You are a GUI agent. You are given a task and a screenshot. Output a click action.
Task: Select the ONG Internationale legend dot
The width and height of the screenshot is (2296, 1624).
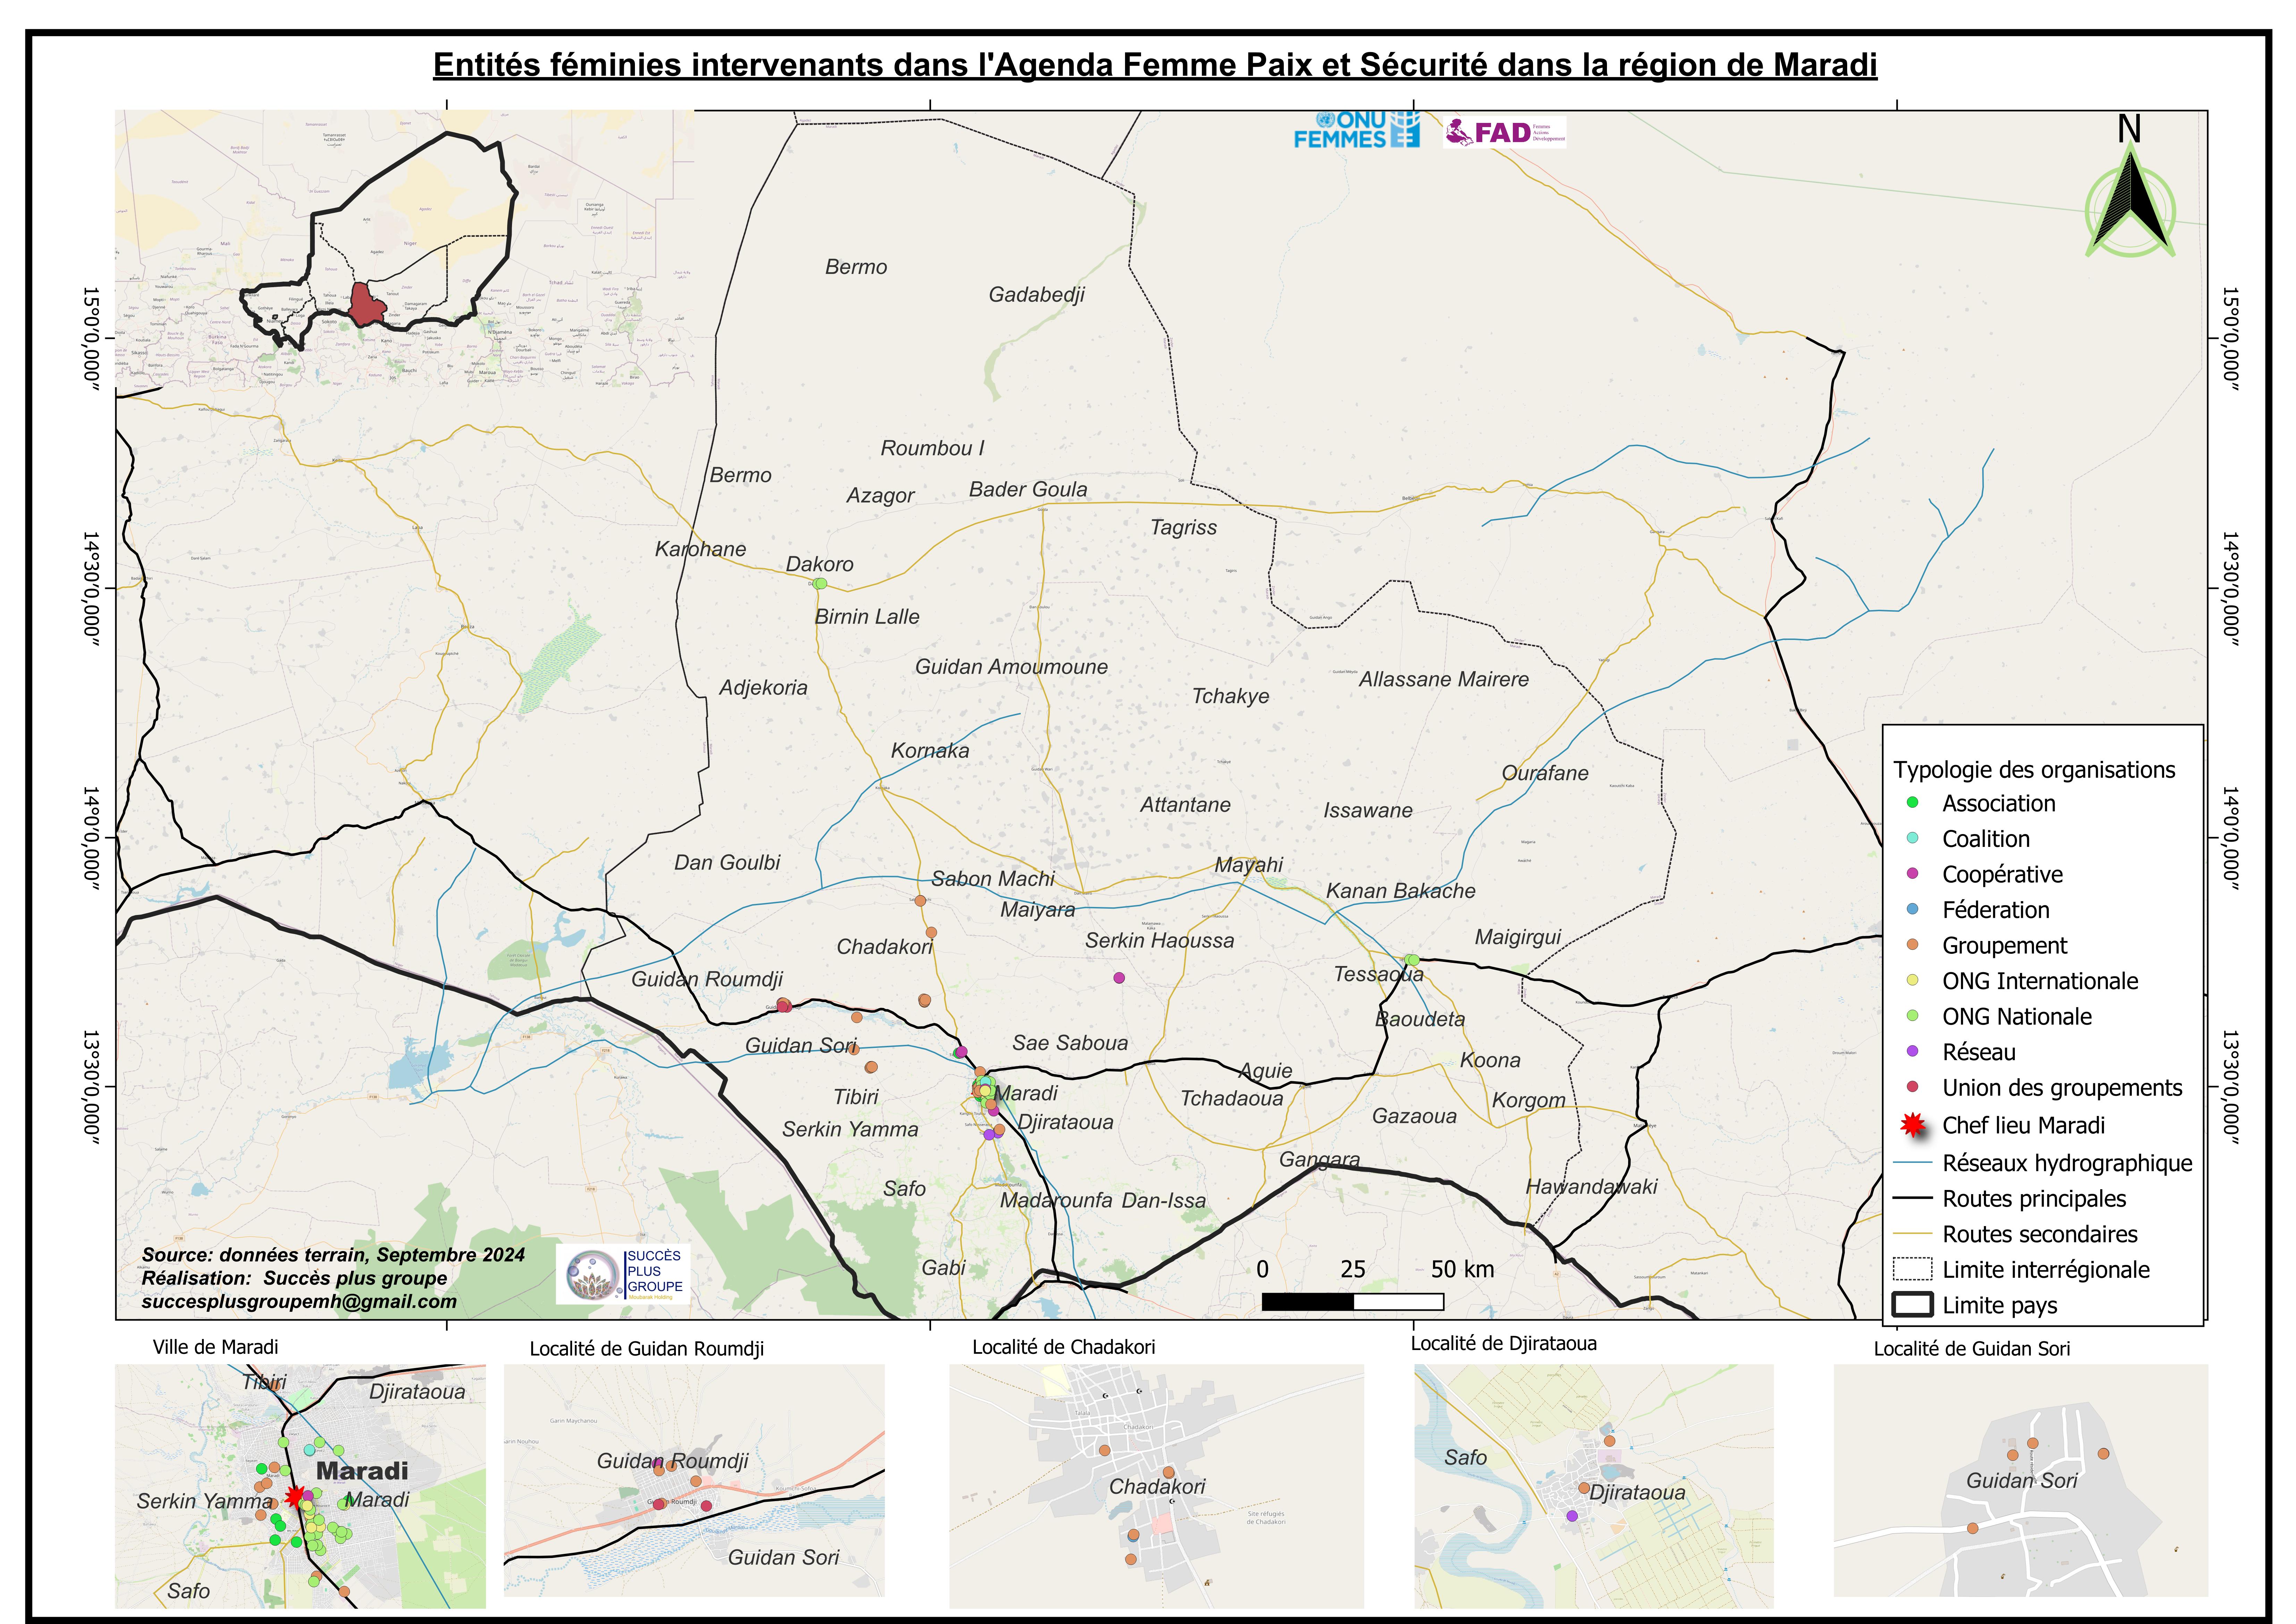1912,980
